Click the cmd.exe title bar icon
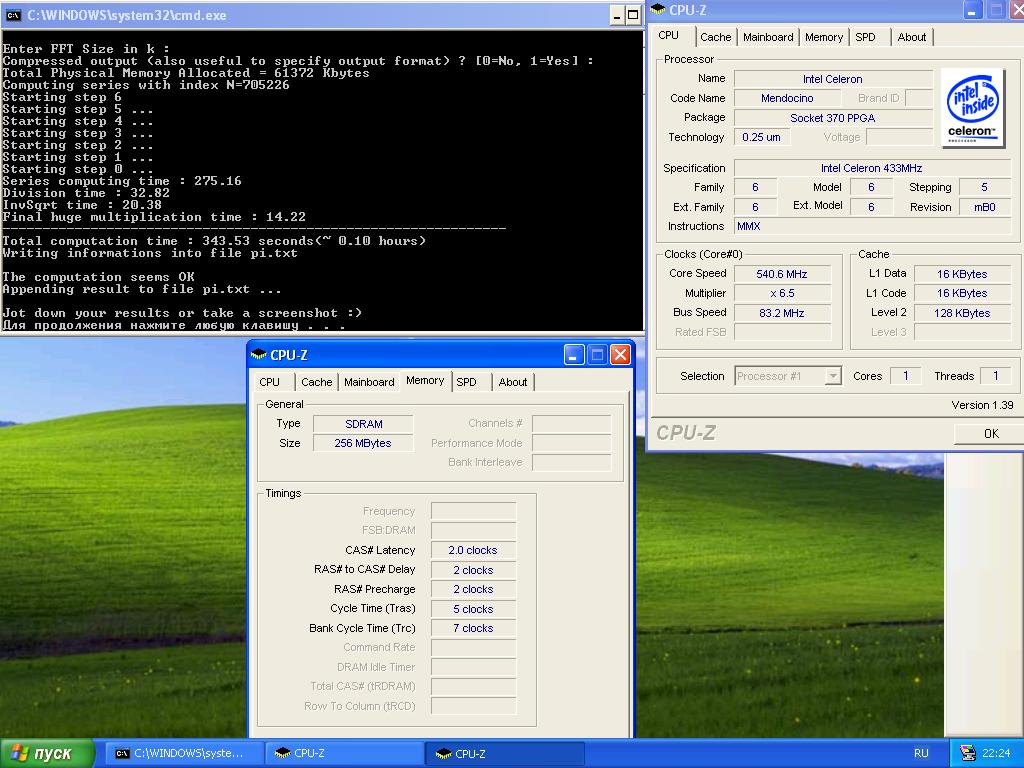 coord(13,15)
